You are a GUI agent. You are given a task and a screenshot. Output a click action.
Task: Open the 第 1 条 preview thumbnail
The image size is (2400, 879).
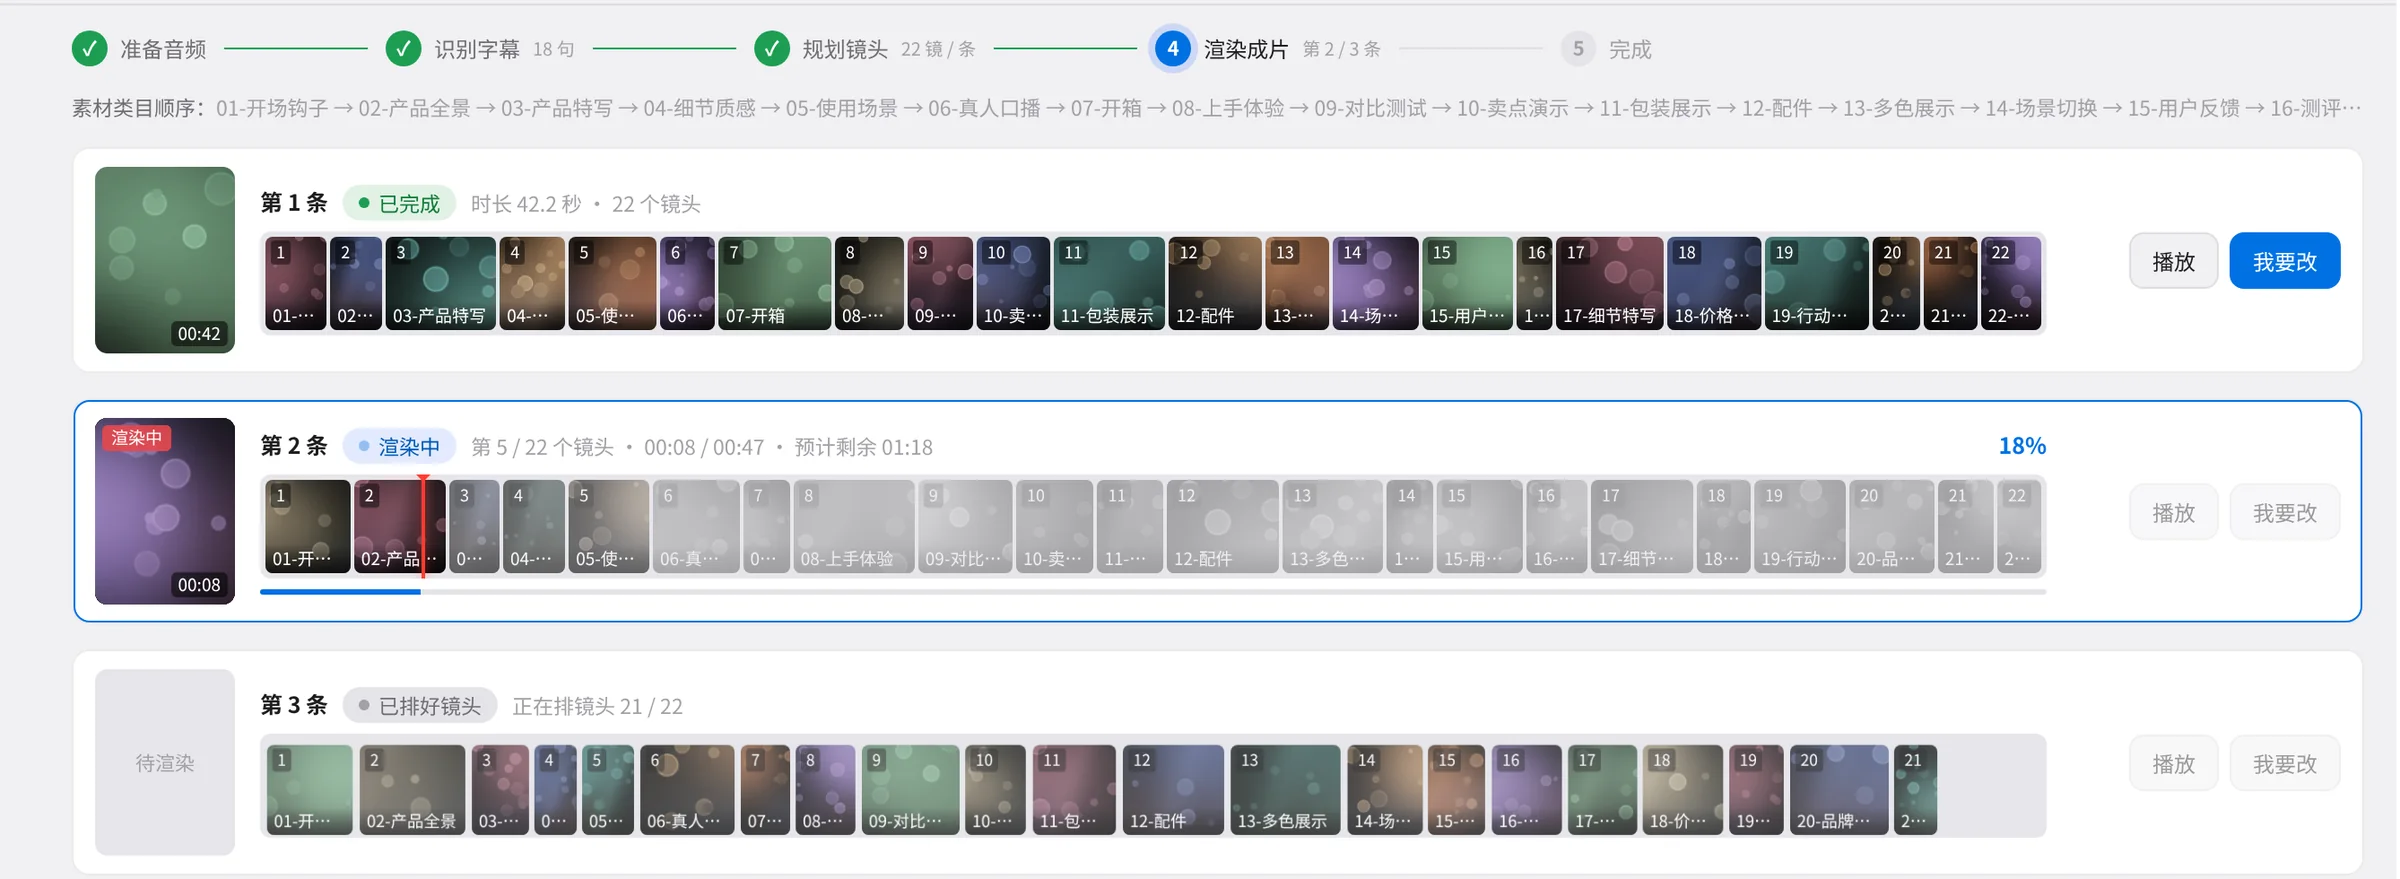(165, 260)
